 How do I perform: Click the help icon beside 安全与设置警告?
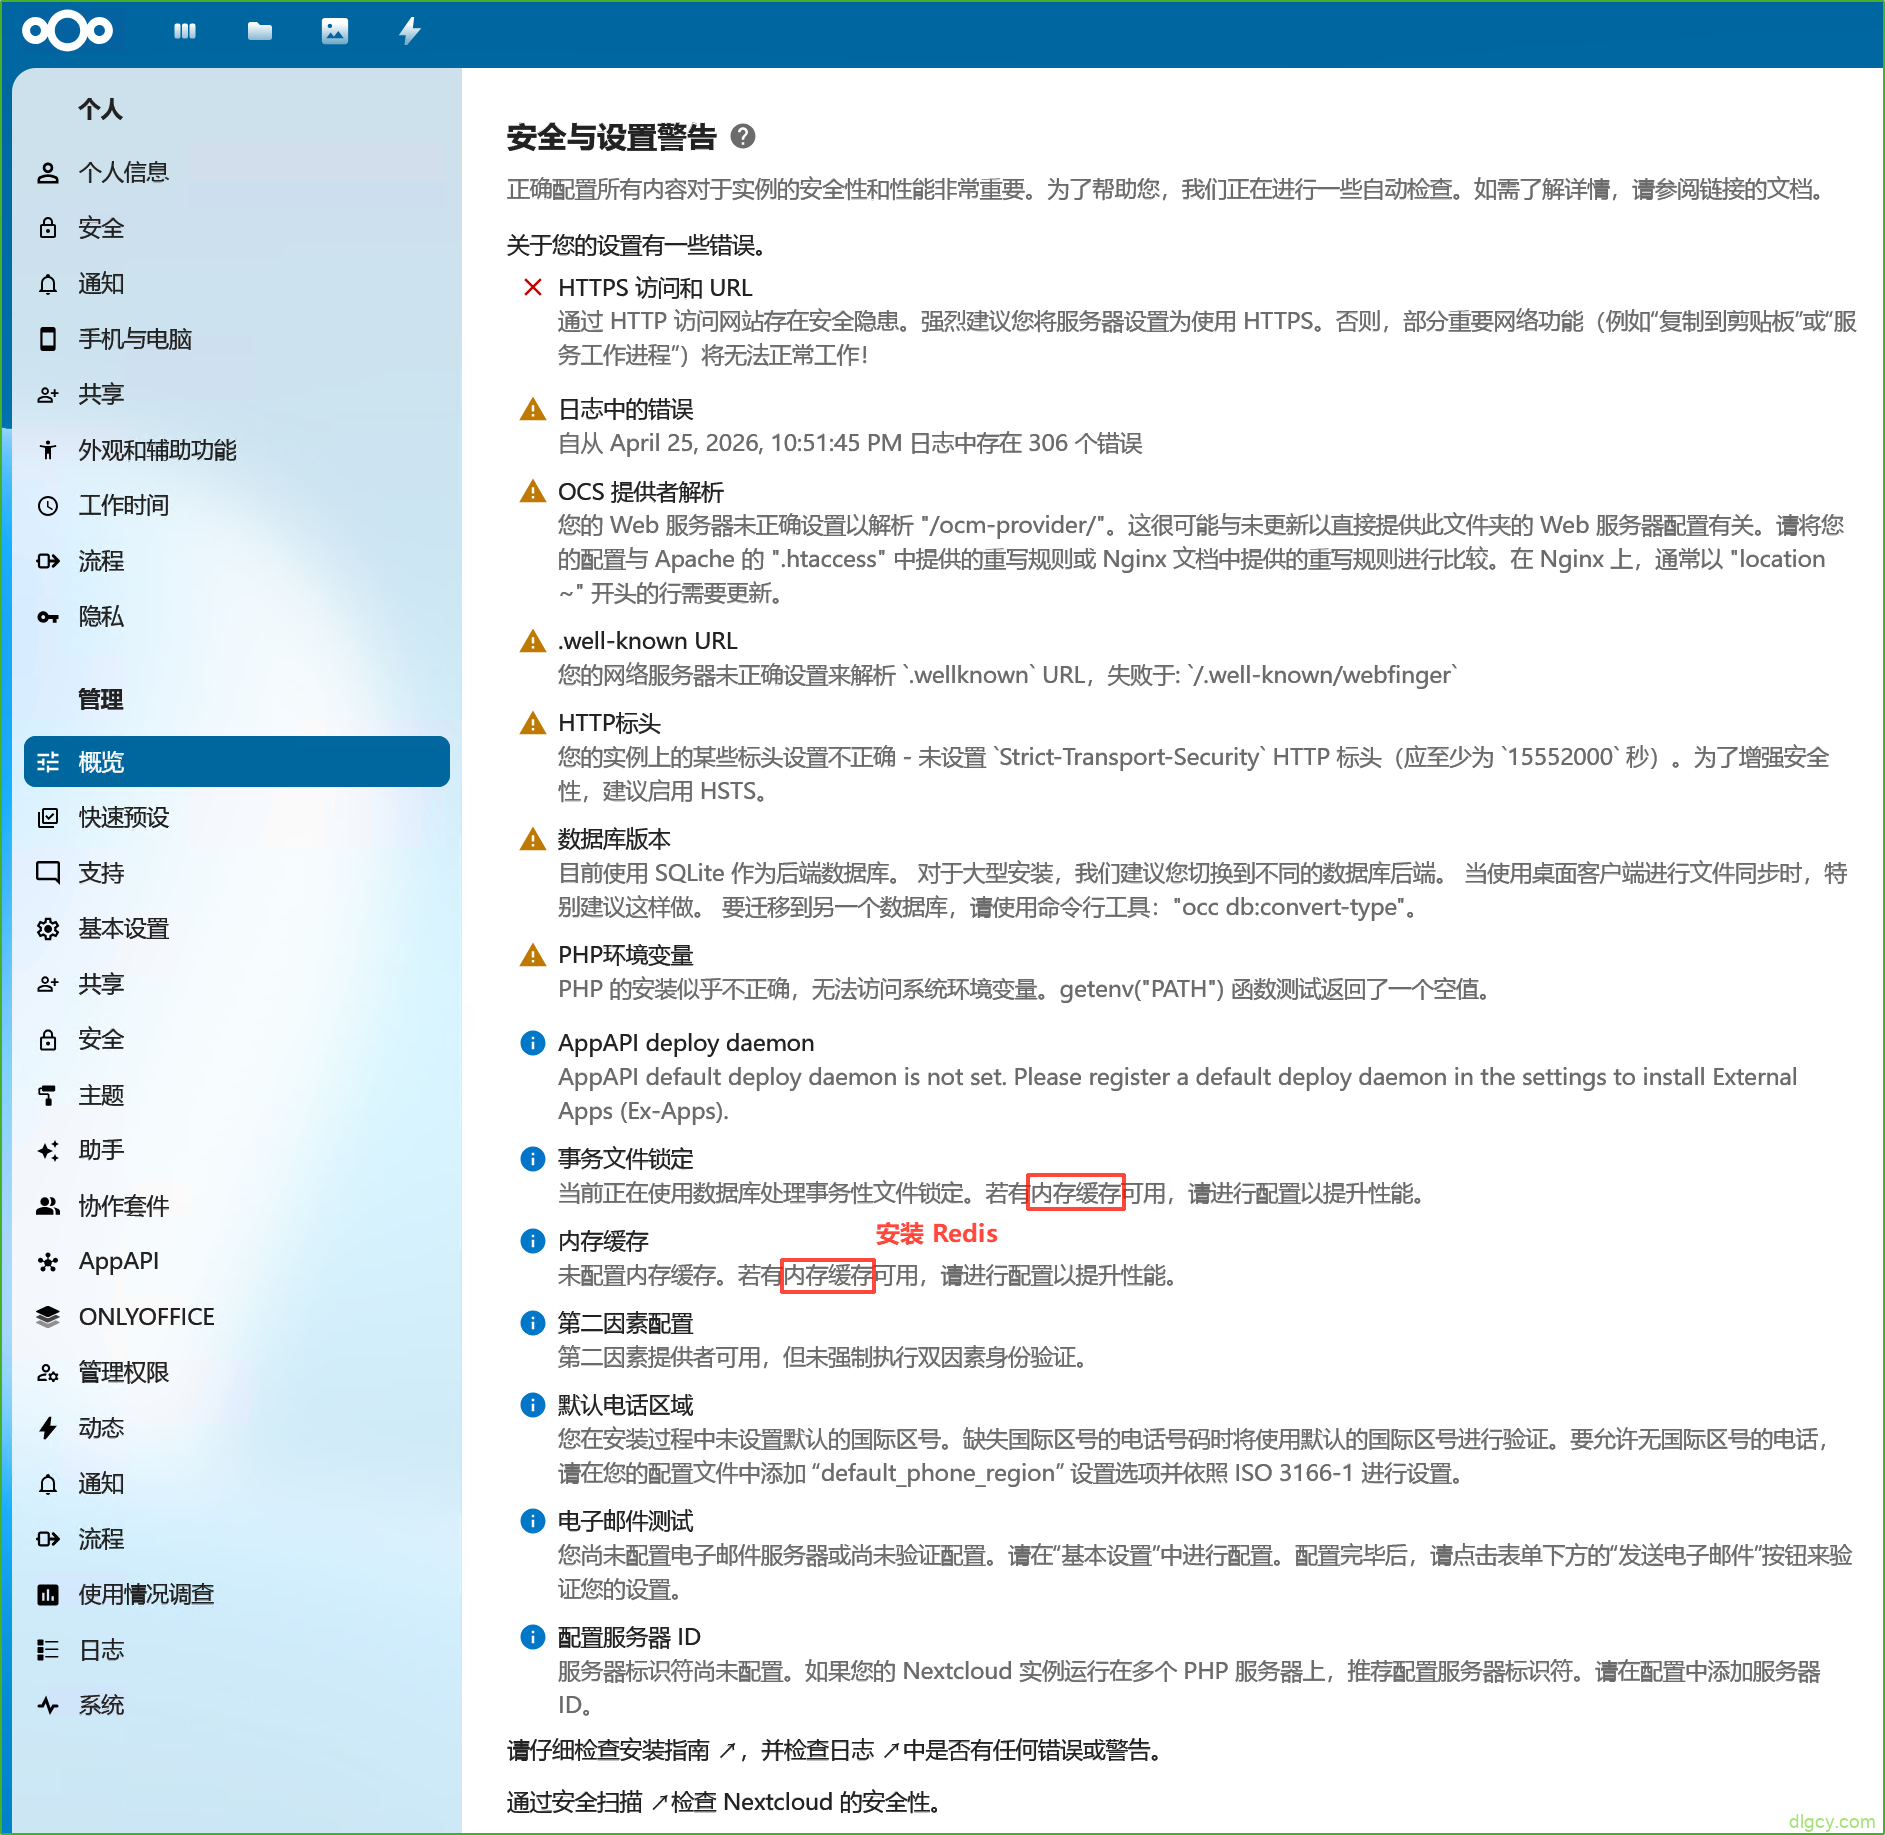(x=743, y=136)
